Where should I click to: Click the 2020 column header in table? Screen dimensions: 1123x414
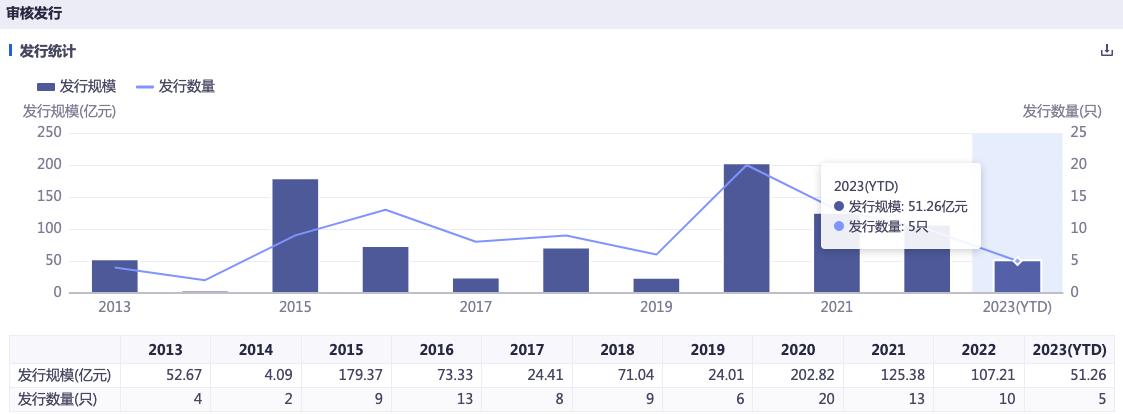pyautogui.click(x=797, y=350)
